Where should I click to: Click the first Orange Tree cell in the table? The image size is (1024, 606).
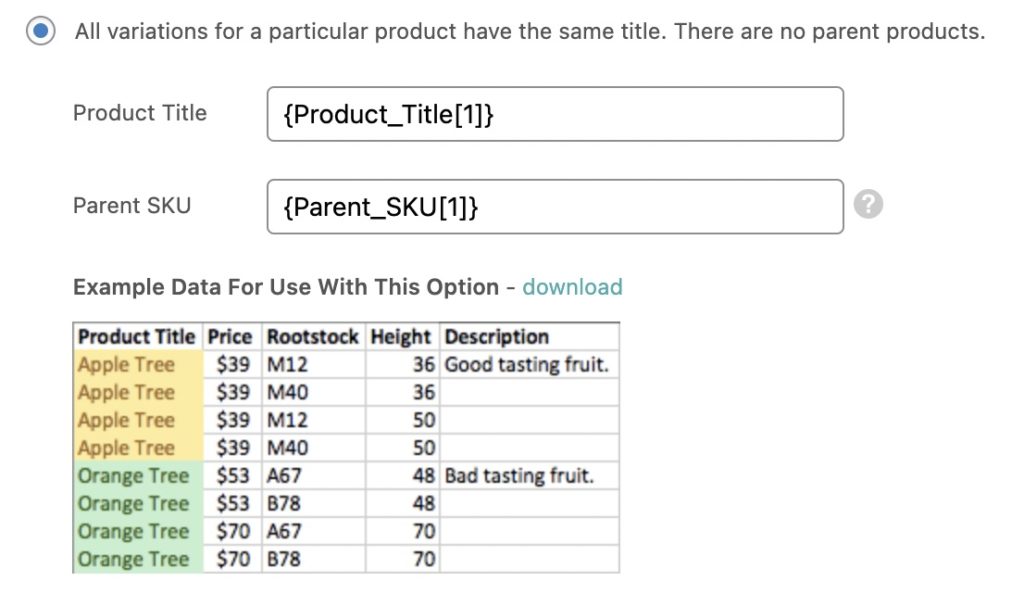[133, 476]
